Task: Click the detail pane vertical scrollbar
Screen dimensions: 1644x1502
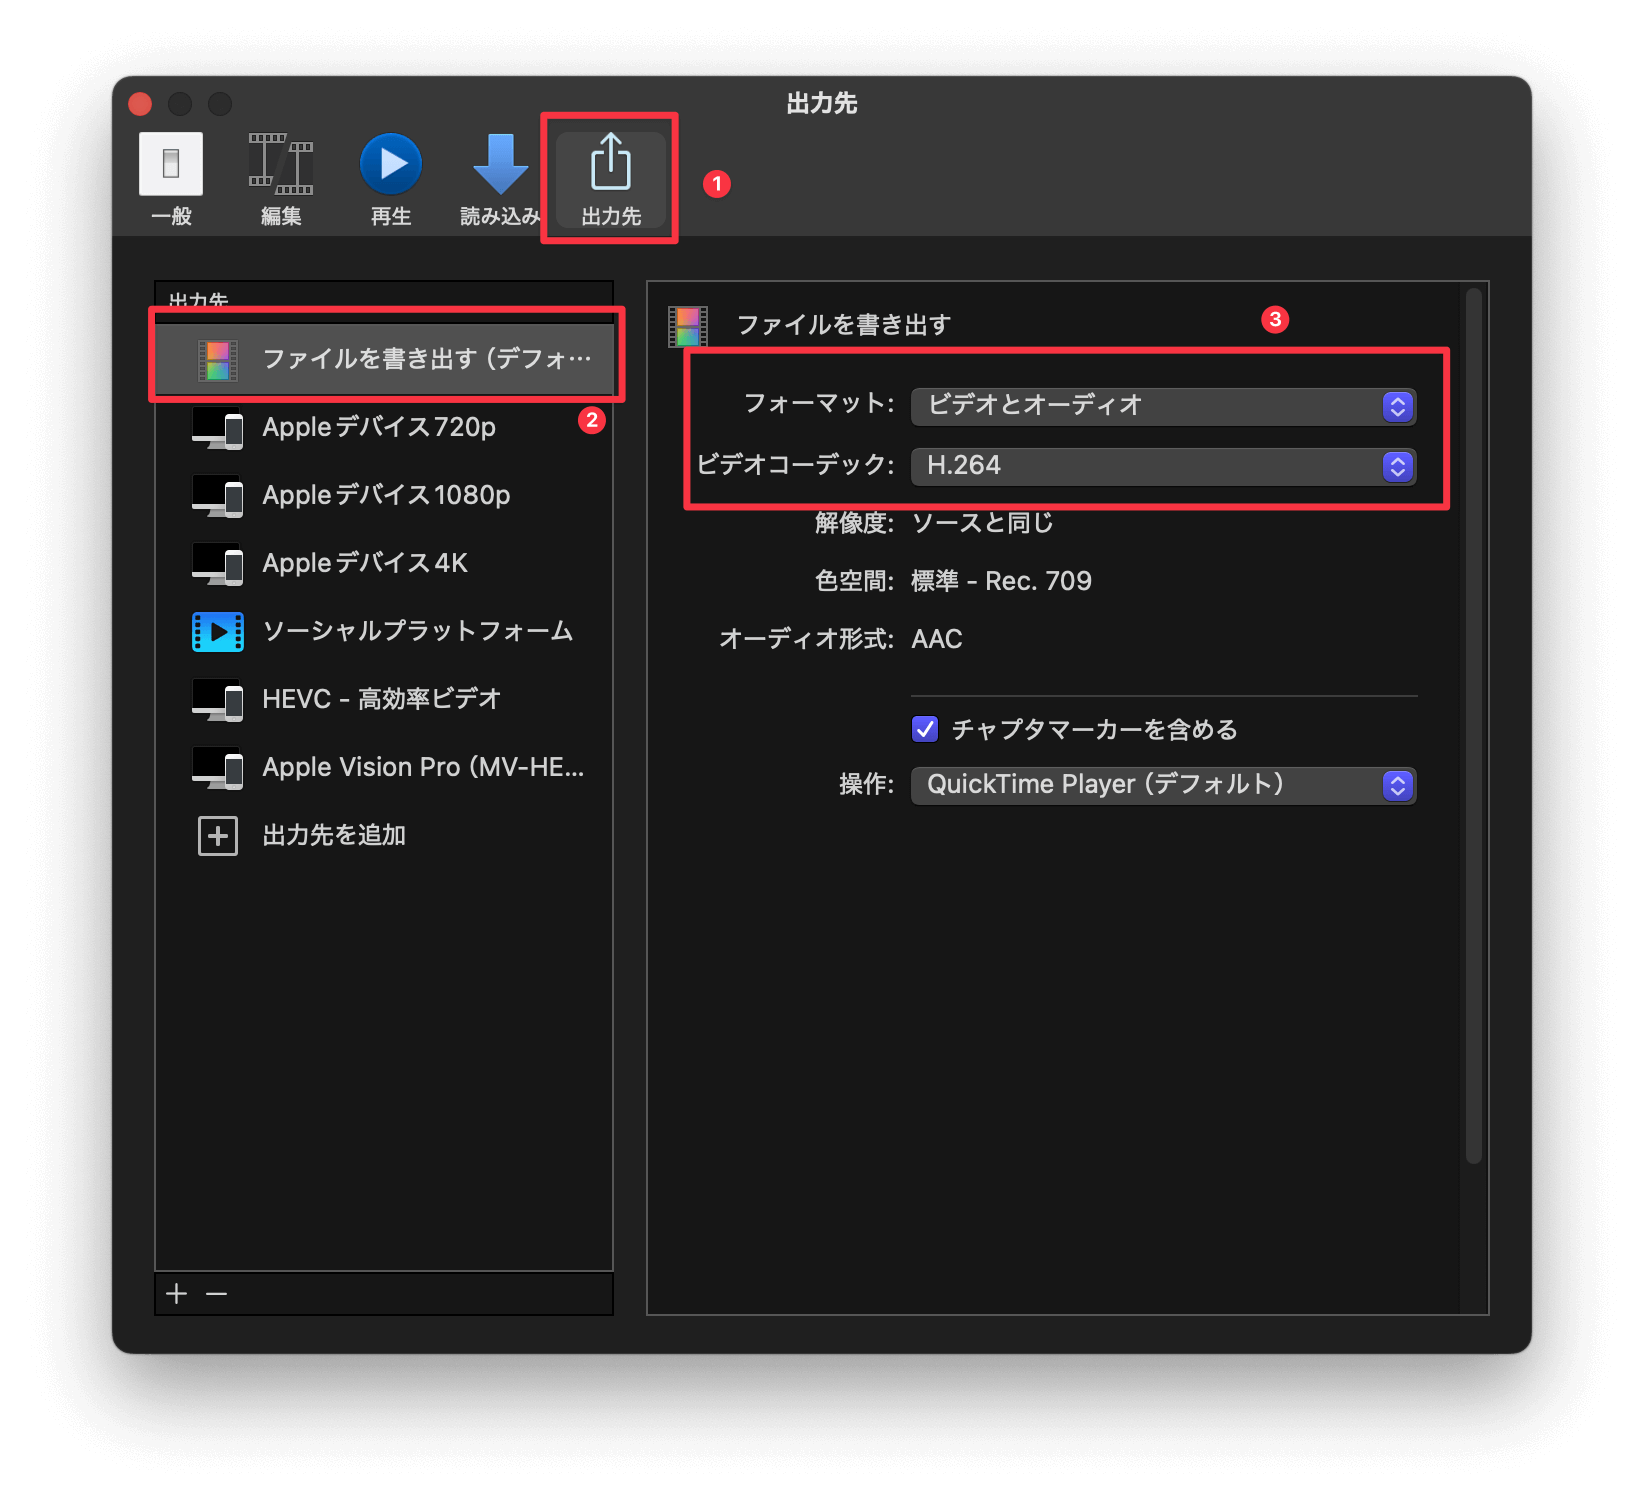Action: pyautogui.click(x=1473, y=726)
